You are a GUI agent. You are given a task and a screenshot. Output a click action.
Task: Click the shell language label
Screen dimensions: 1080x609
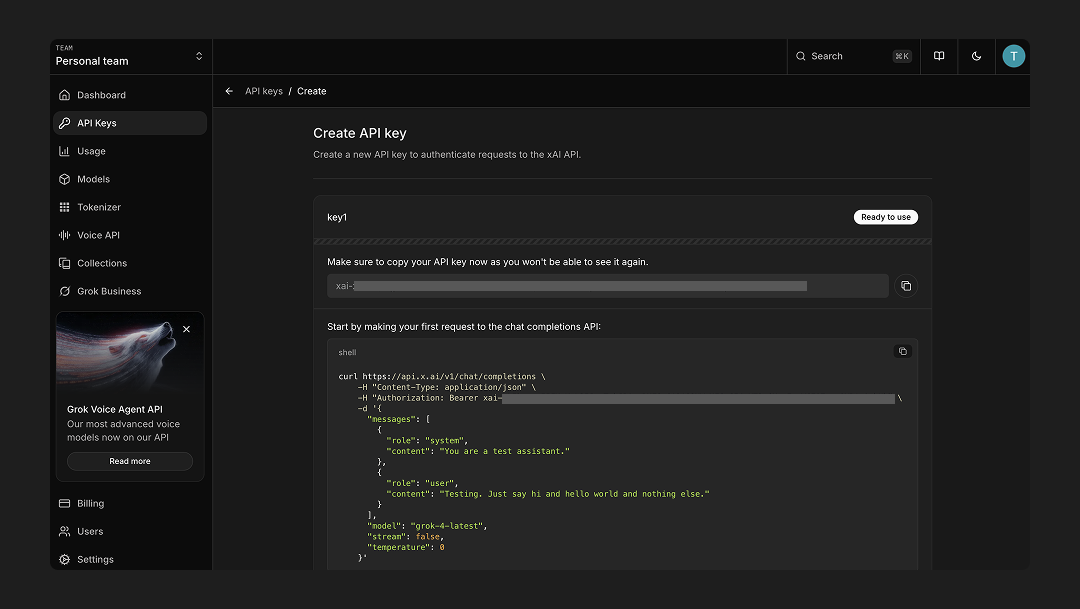[347, 353]
